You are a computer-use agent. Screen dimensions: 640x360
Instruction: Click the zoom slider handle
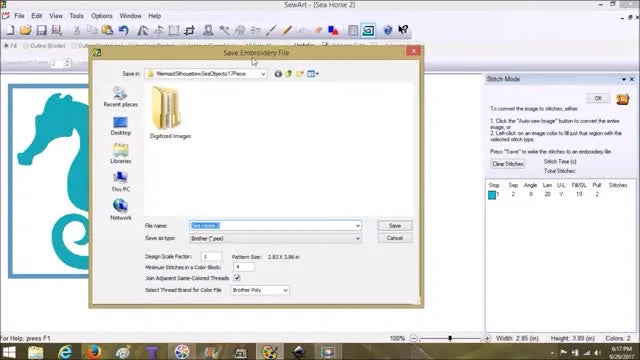(450, 338)
